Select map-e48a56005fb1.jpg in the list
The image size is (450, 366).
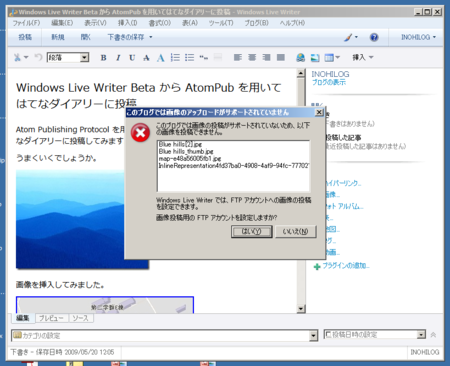click(190, 158)
